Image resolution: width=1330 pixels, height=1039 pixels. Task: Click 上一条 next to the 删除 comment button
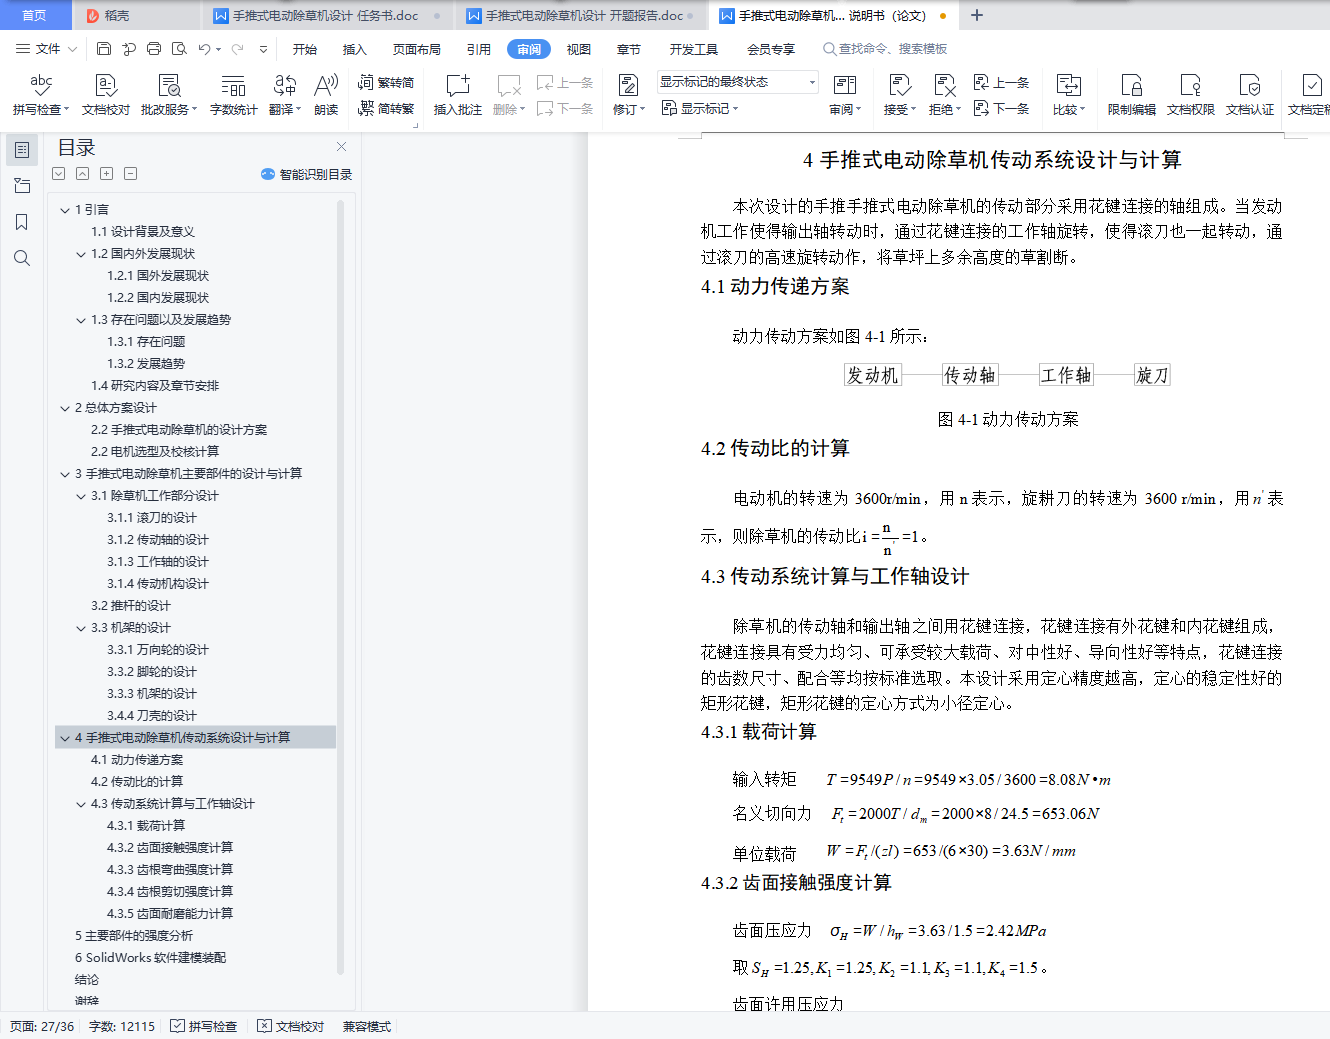tap(565, 83)
